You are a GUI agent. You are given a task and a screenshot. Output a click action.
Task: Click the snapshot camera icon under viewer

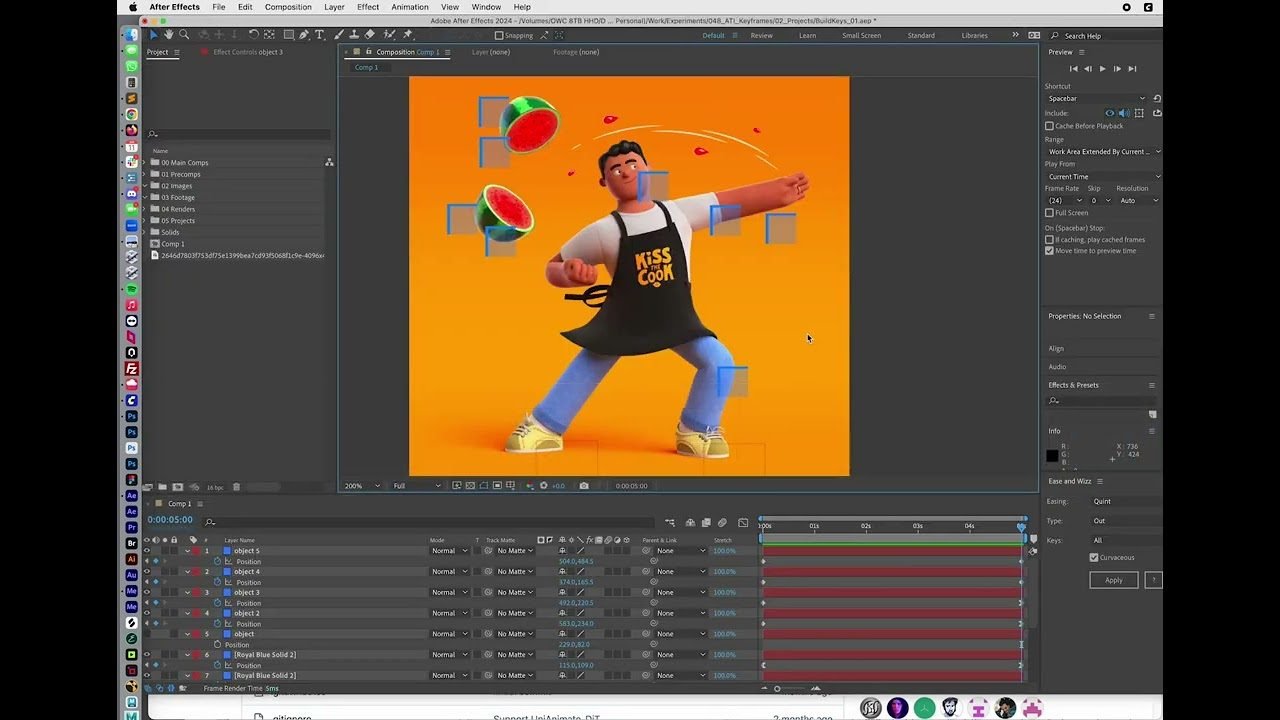(x=584, y=486)
